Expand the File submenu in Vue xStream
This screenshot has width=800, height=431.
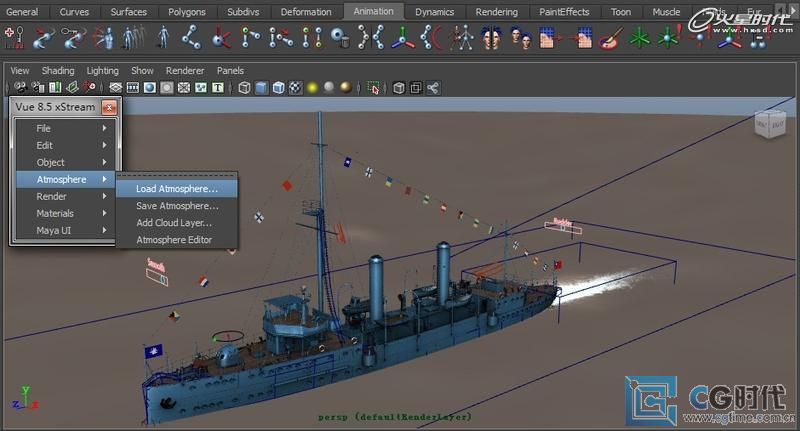[x=66, y=128]
